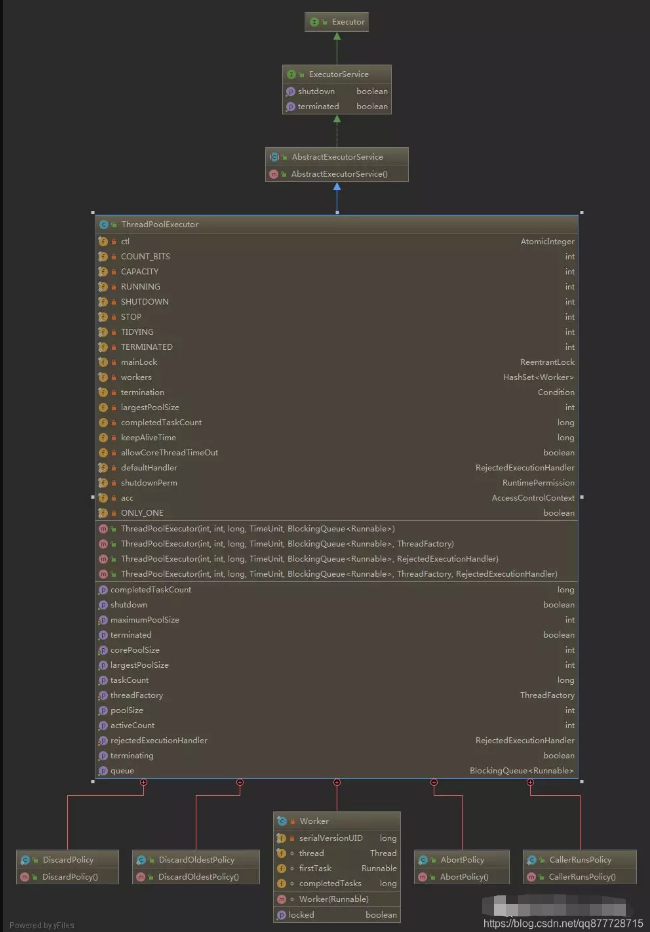Click the field icon beside serialVersionUID
This screenshot has height=932, width=650.
pyautogui.click(x=282, y=838)
